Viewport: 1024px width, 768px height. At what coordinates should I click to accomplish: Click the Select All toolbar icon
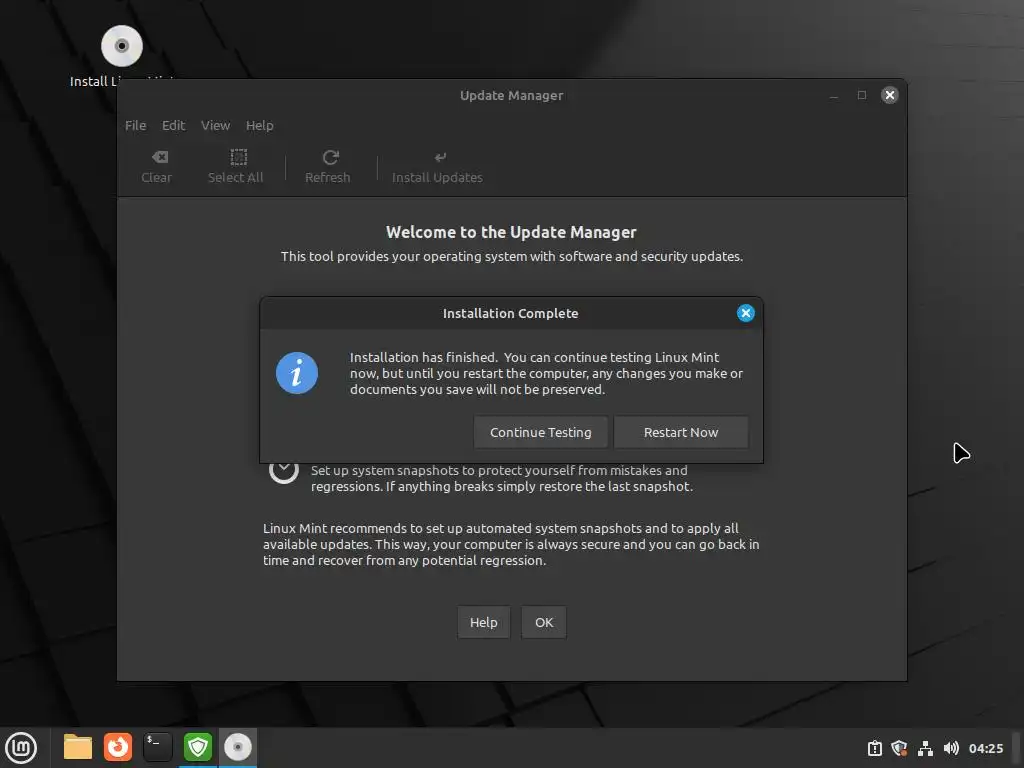(x=236, y=167)
